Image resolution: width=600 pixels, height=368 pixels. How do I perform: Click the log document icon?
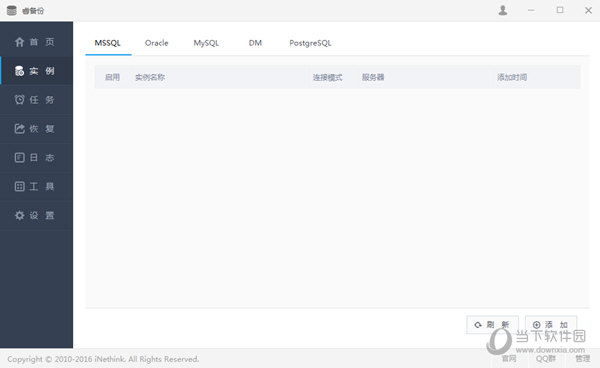pyautogui.click(x=20, y=158)
